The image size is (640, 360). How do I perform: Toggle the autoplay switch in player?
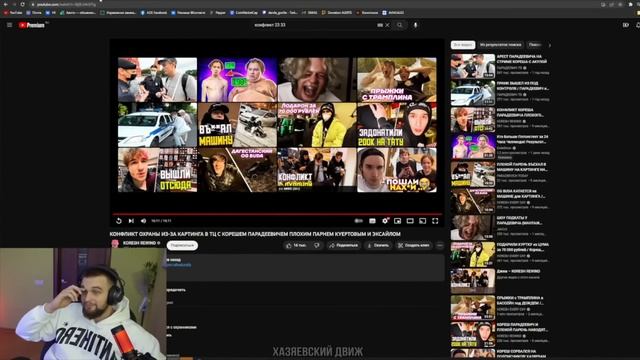coord(358,221)
